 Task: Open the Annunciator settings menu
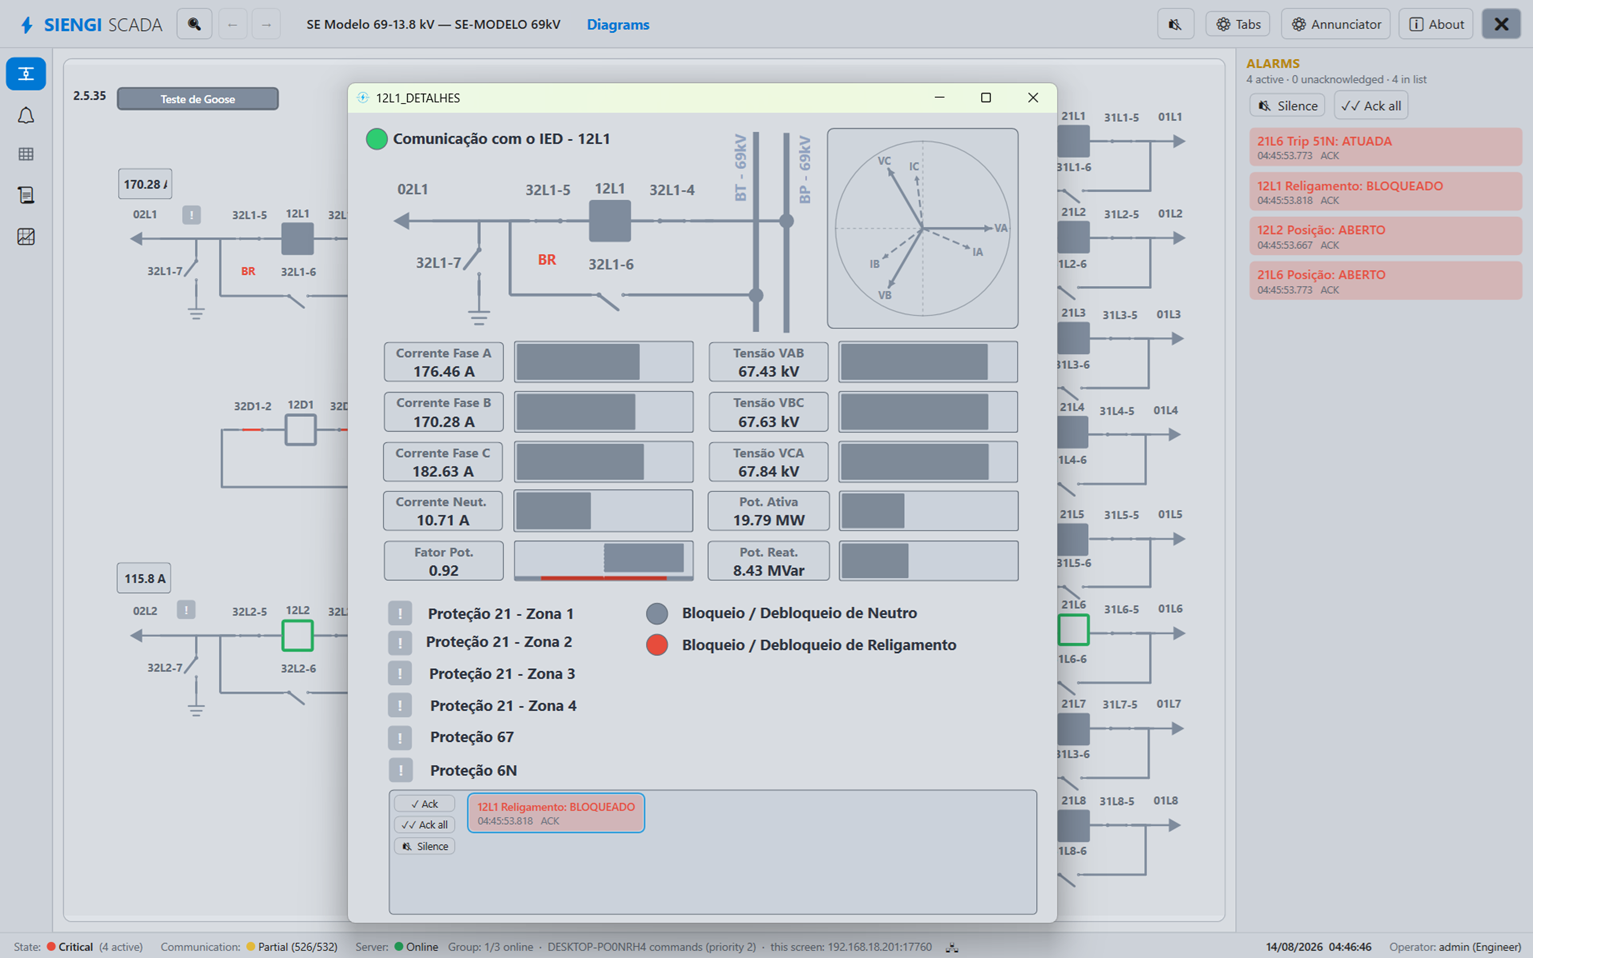(1336, 24)
